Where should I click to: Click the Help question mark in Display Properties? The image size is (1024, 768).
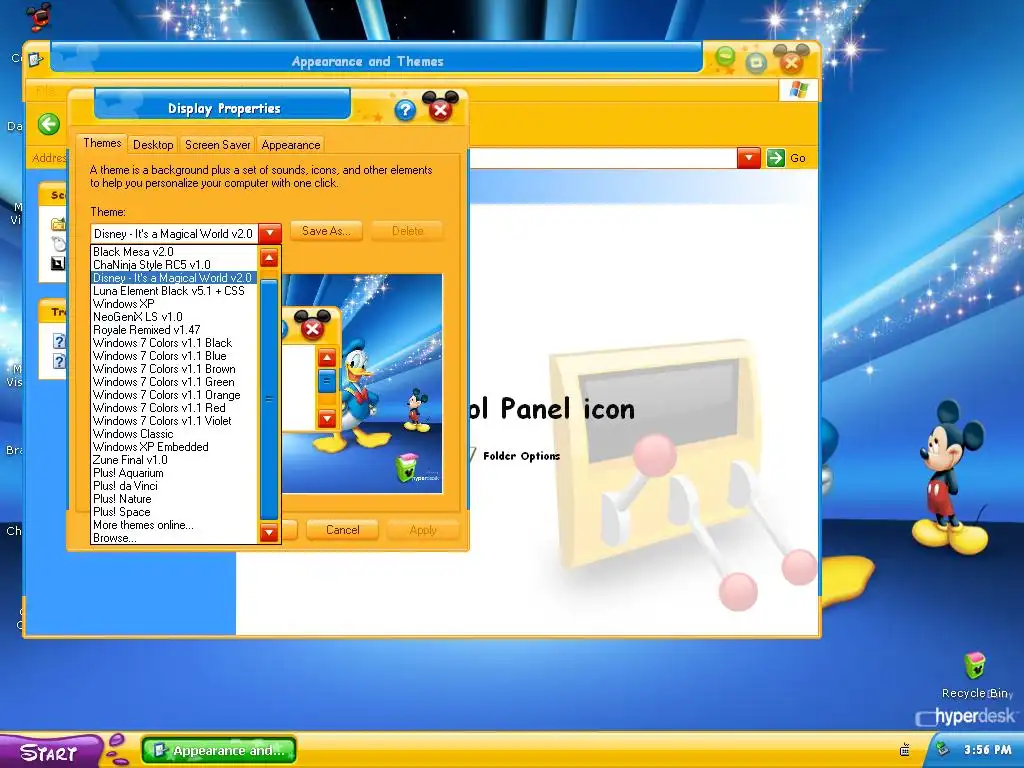point(405,110)
